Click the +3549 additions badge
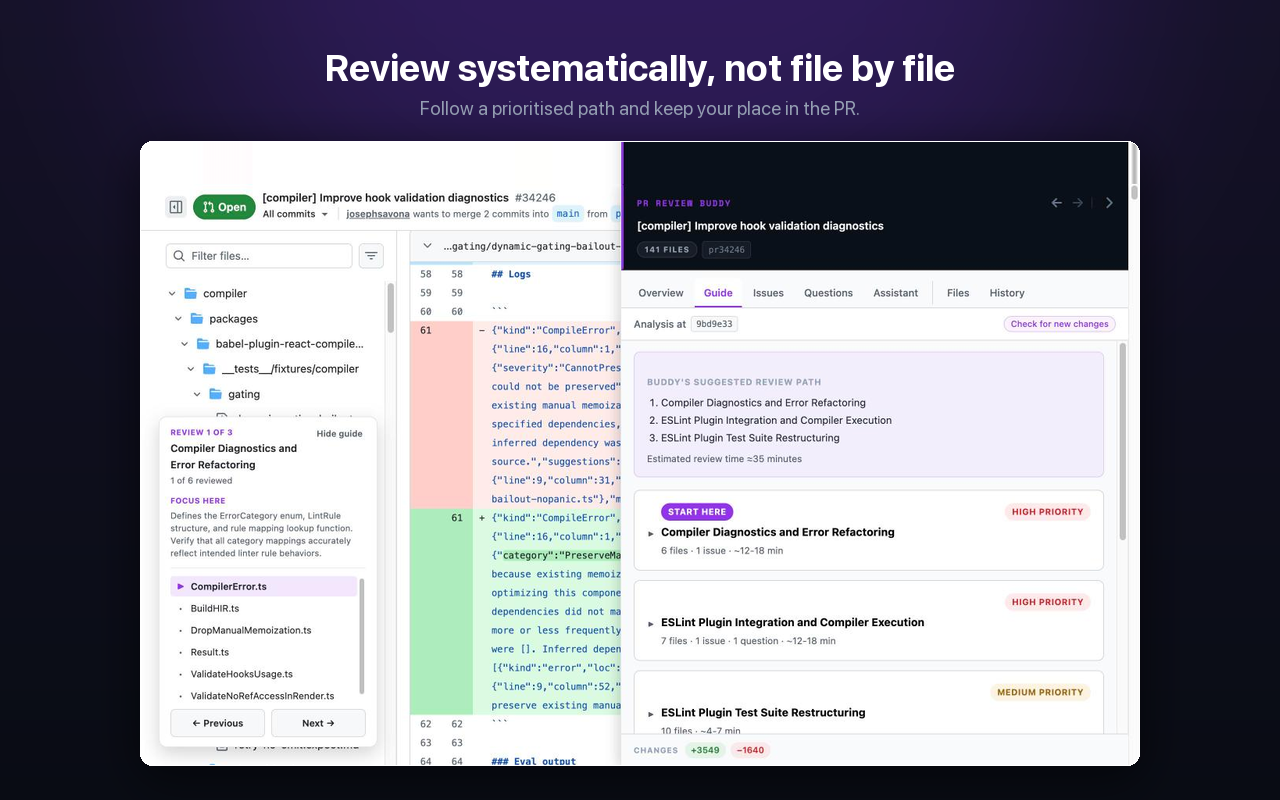The image size is (1280, 800). pyautogui.click(x=704, y=750)
